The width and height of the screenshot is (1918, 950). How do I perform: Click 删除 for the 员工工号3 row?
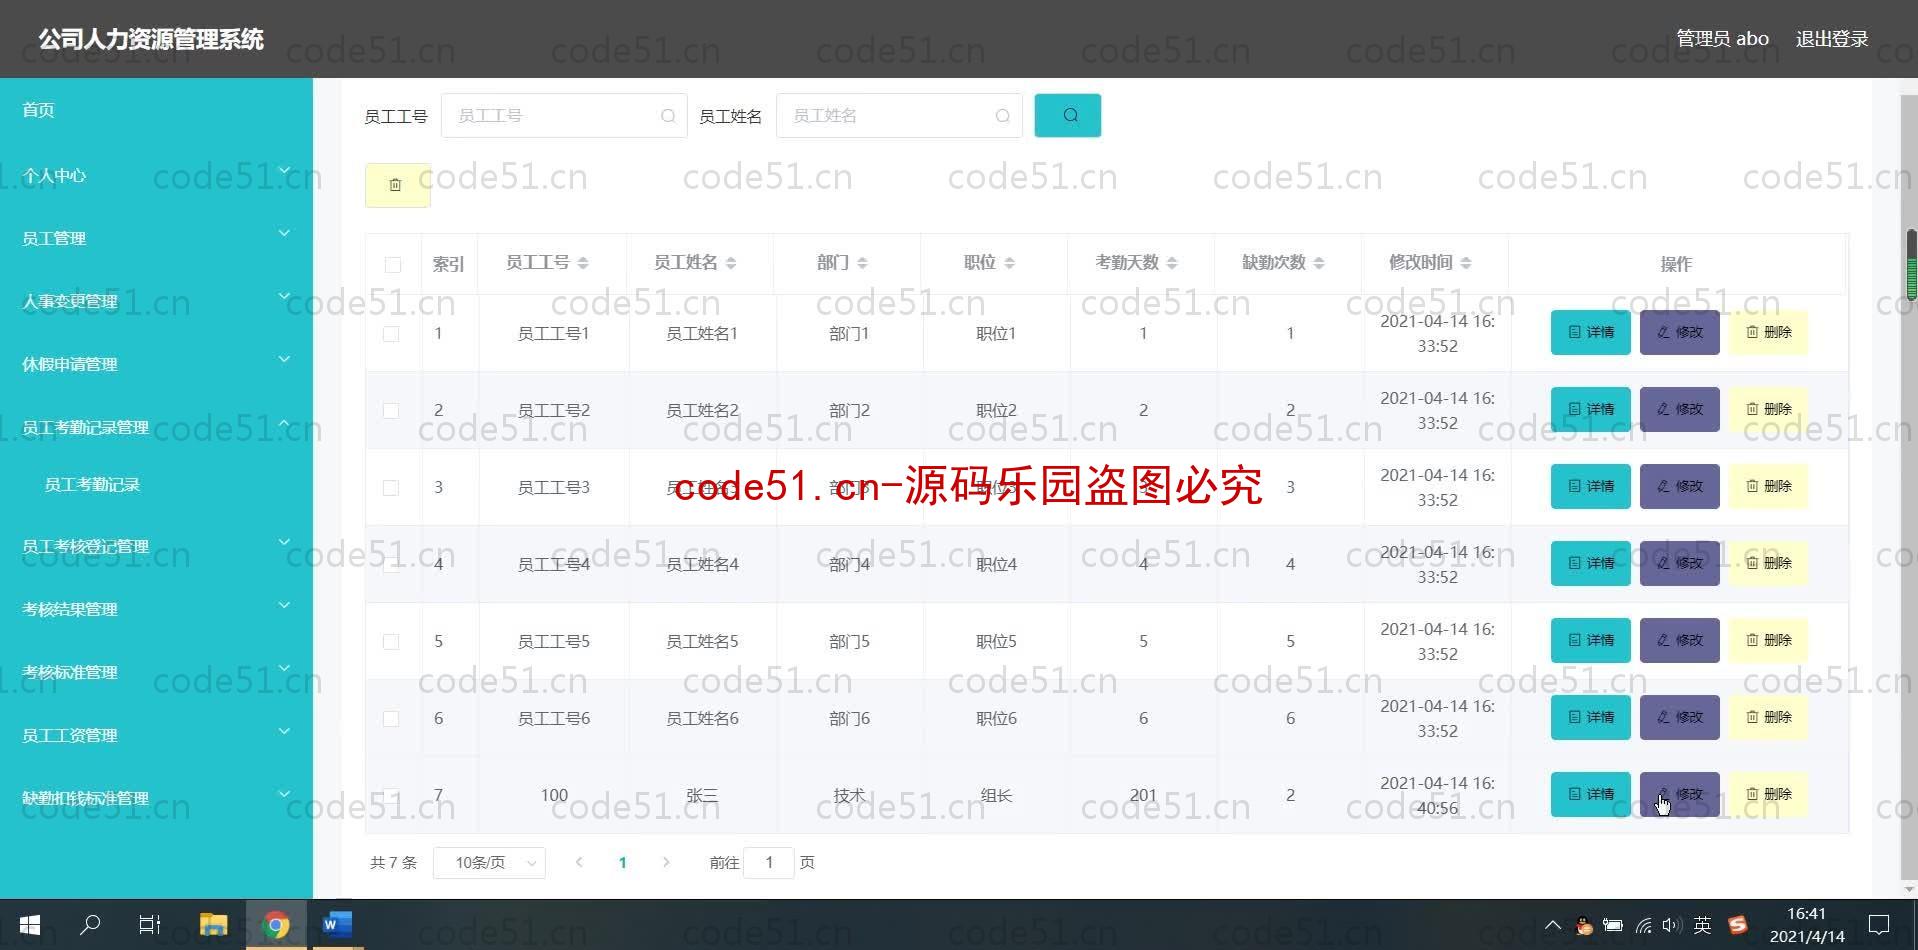[x=1768, y=486]
